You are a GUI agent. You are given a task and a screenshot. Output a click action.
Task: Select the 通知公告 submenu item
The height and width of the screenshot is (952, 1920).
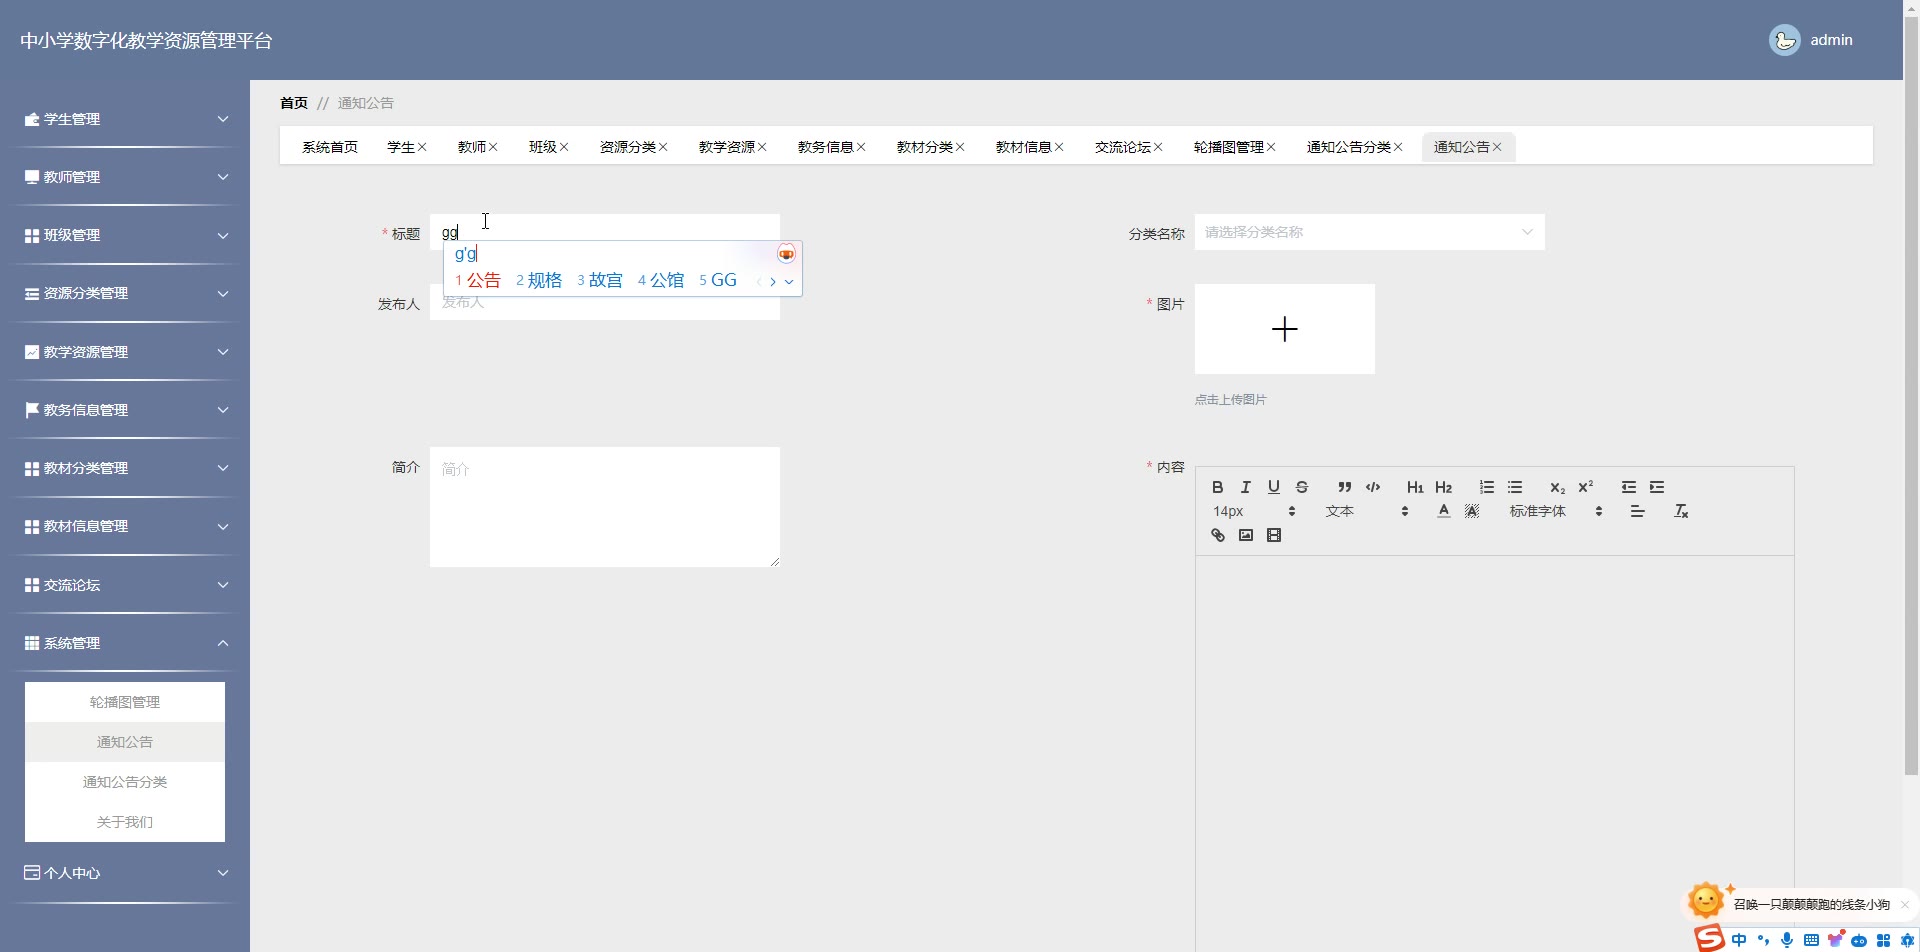click(x=125, y=742)
